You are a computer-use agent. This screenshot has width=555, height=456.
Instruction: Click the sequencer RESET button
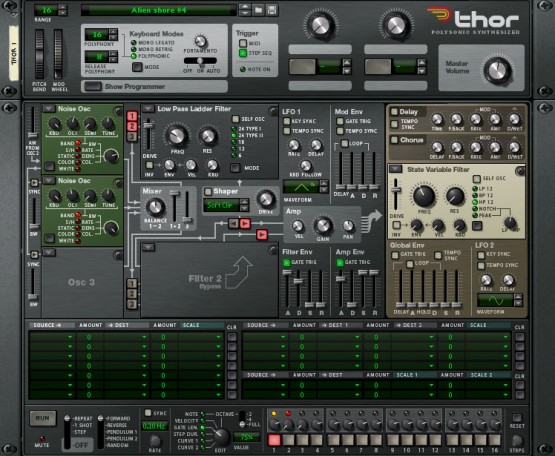click(x=517, y=418)
